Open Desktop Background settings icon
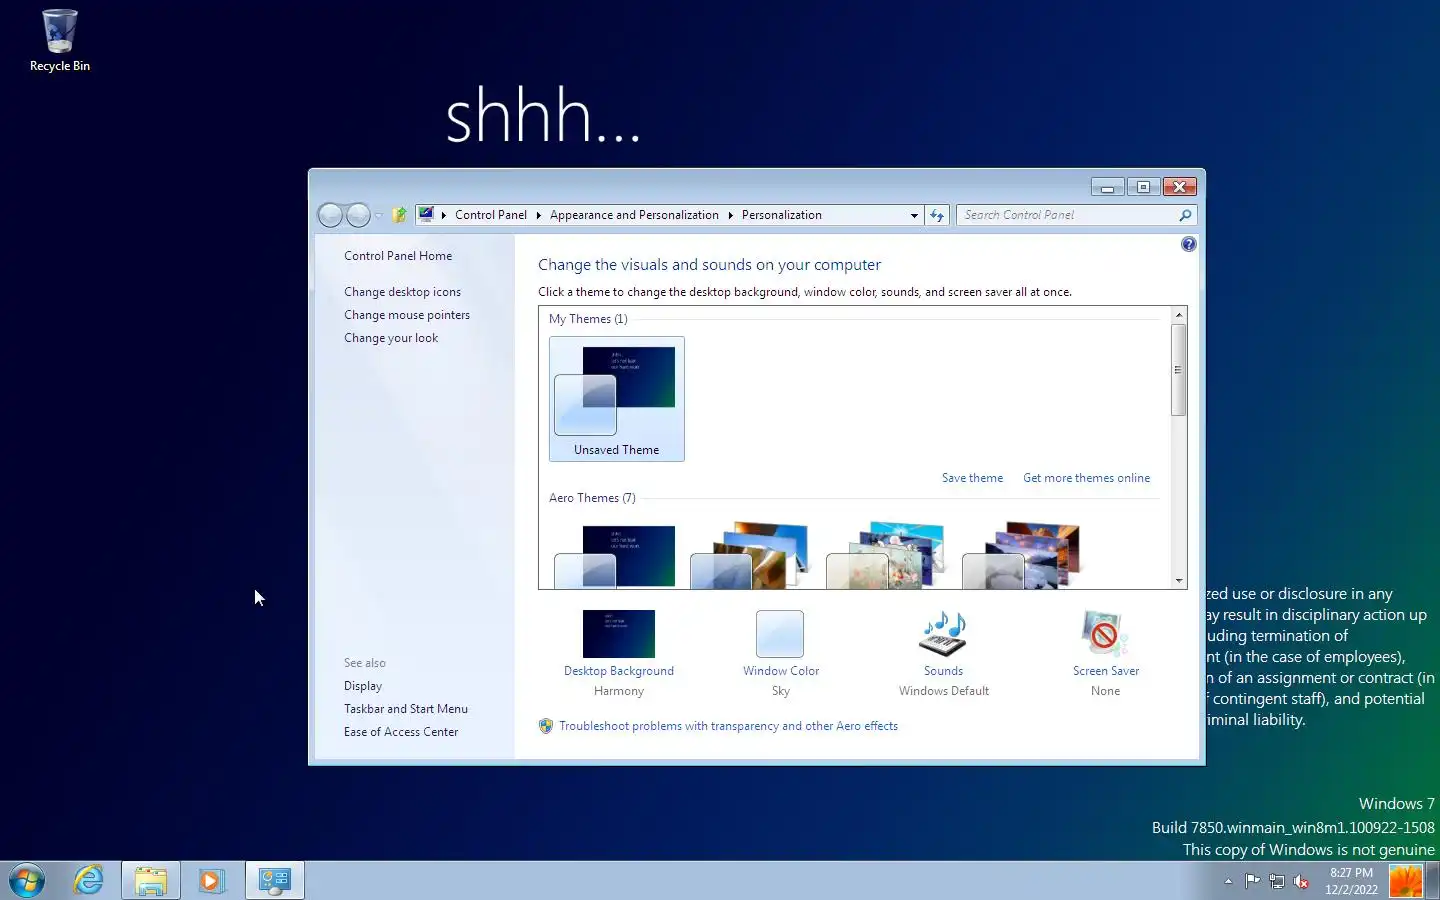Screen dimensions: 1440x900 coord(619,634)
